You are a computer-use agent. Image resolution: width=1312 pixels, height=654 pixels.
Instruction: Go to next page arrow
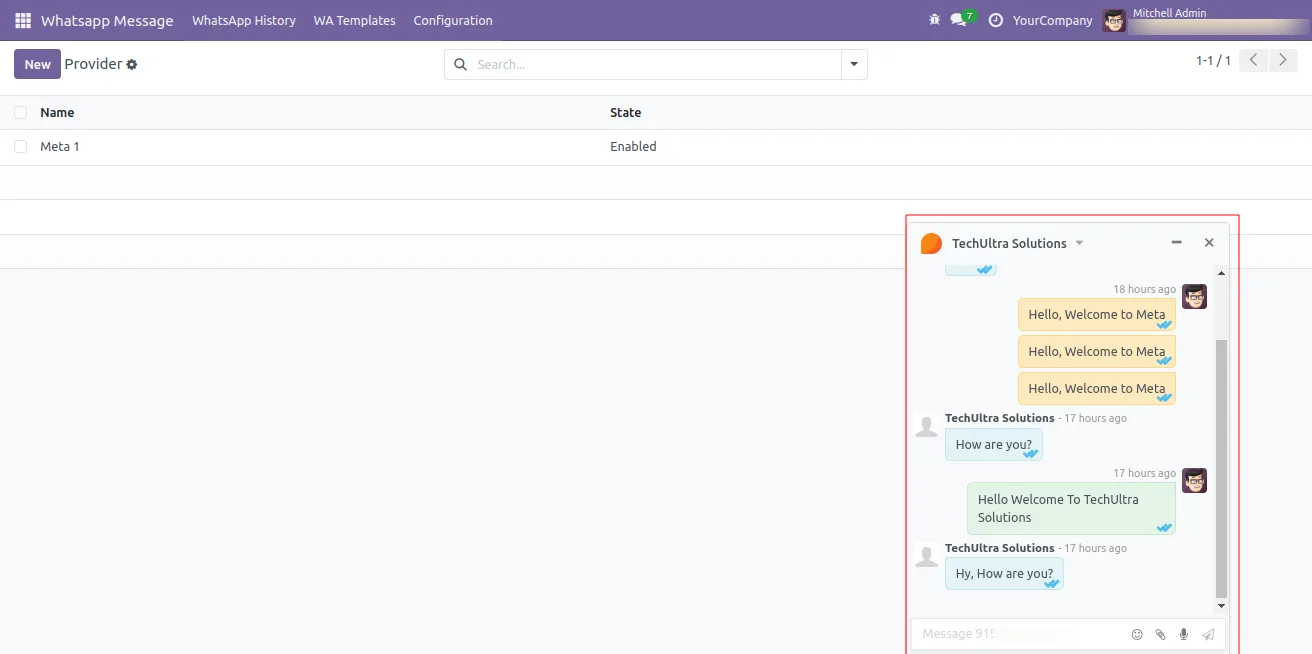[x=1283, y=60]
